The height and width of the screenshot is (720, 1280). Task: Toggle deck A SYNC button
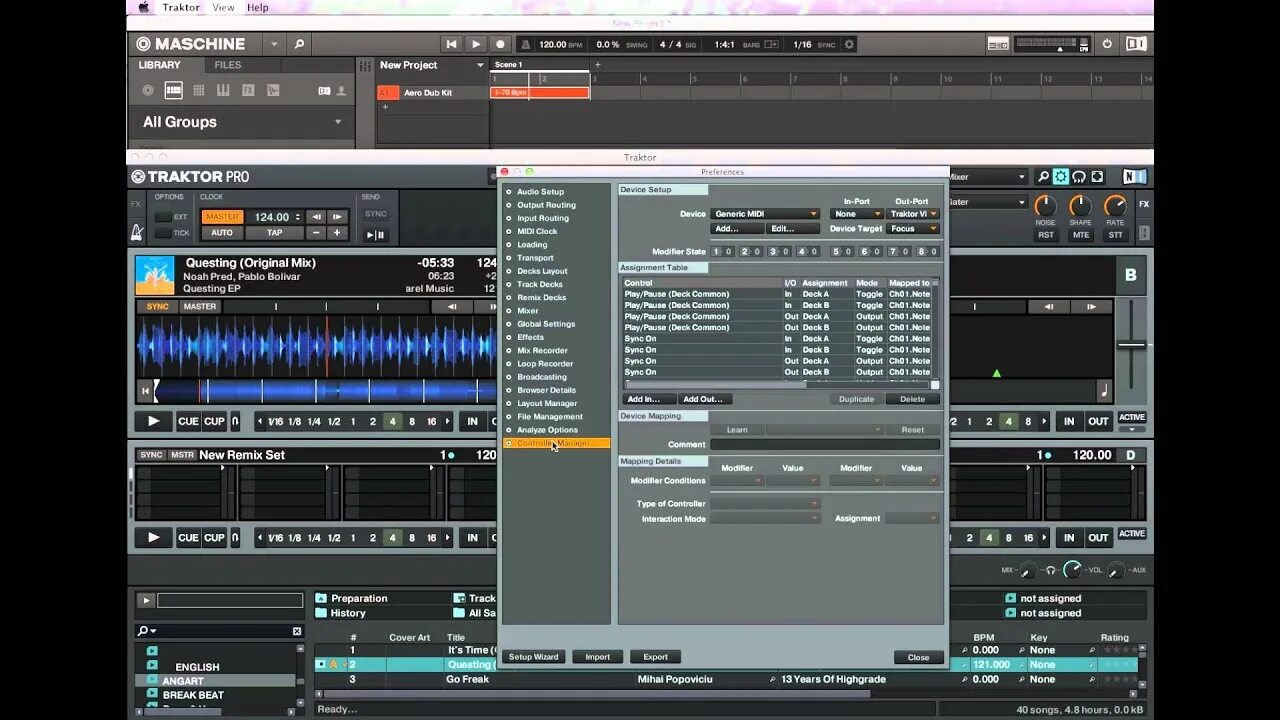158,307
